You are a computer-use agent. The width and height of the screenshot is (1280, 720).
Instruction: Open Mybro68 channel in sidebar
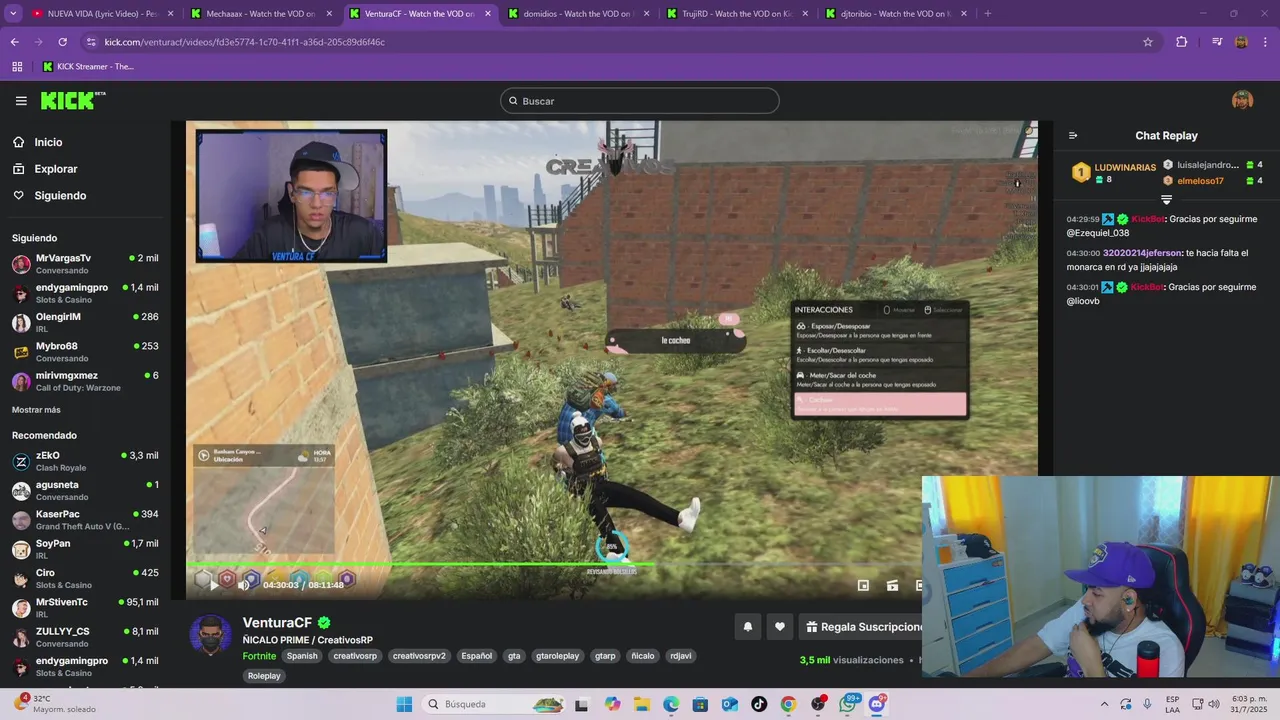(85, 352)
